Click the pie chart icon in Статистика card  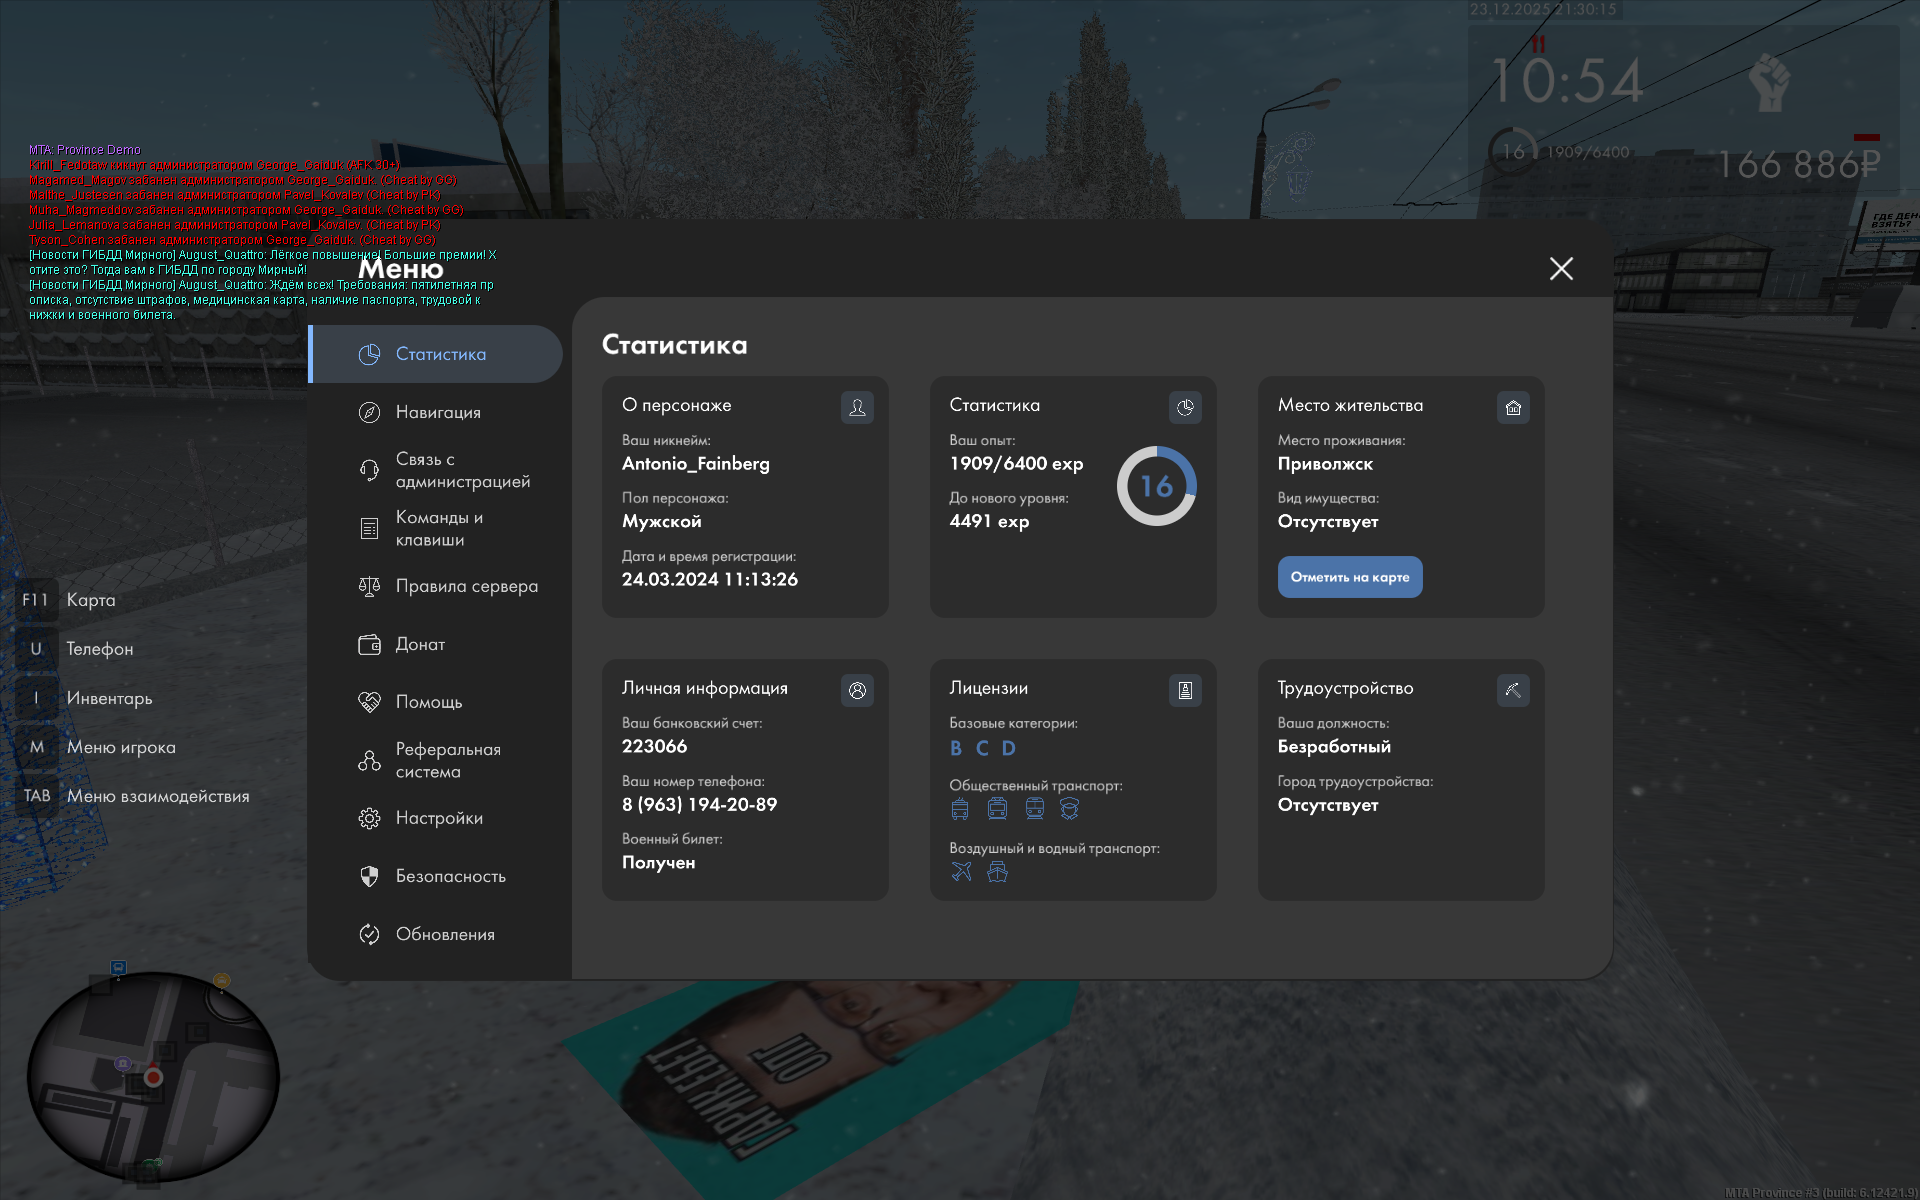pos(1185,407)
